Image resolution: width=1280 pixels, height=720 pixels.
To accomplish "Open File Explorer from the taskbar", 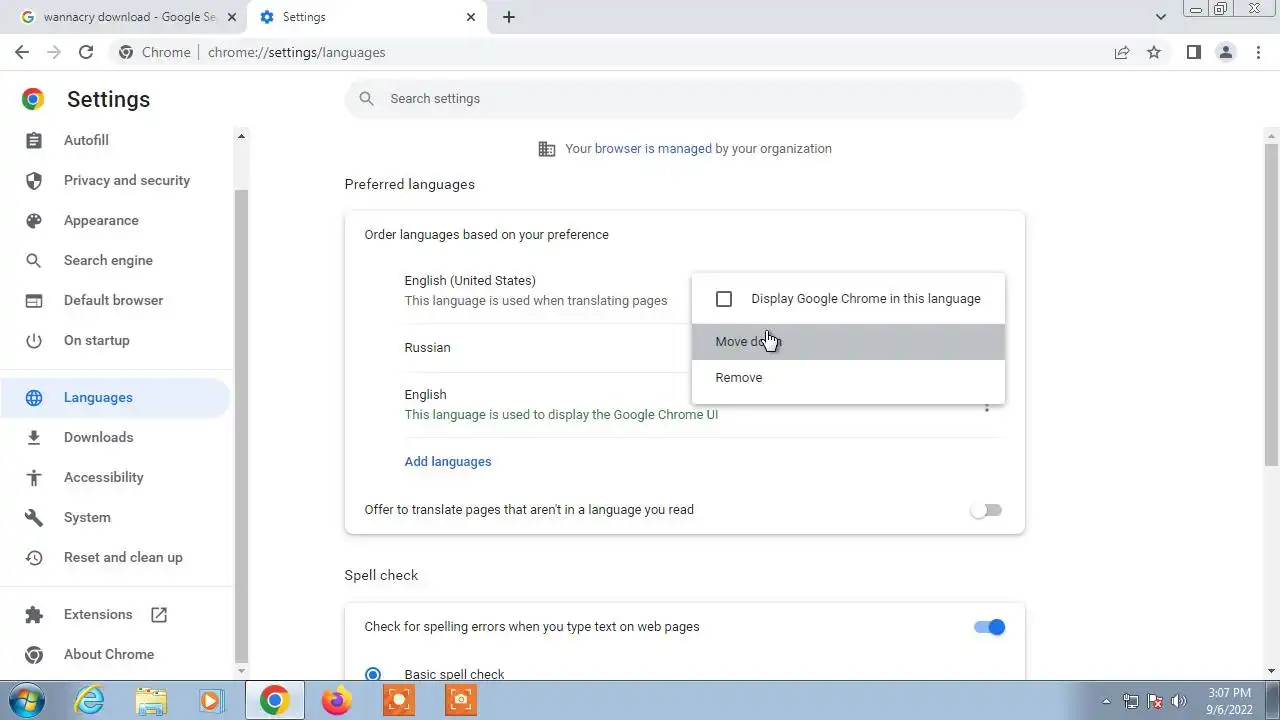I will coord(151,700).
